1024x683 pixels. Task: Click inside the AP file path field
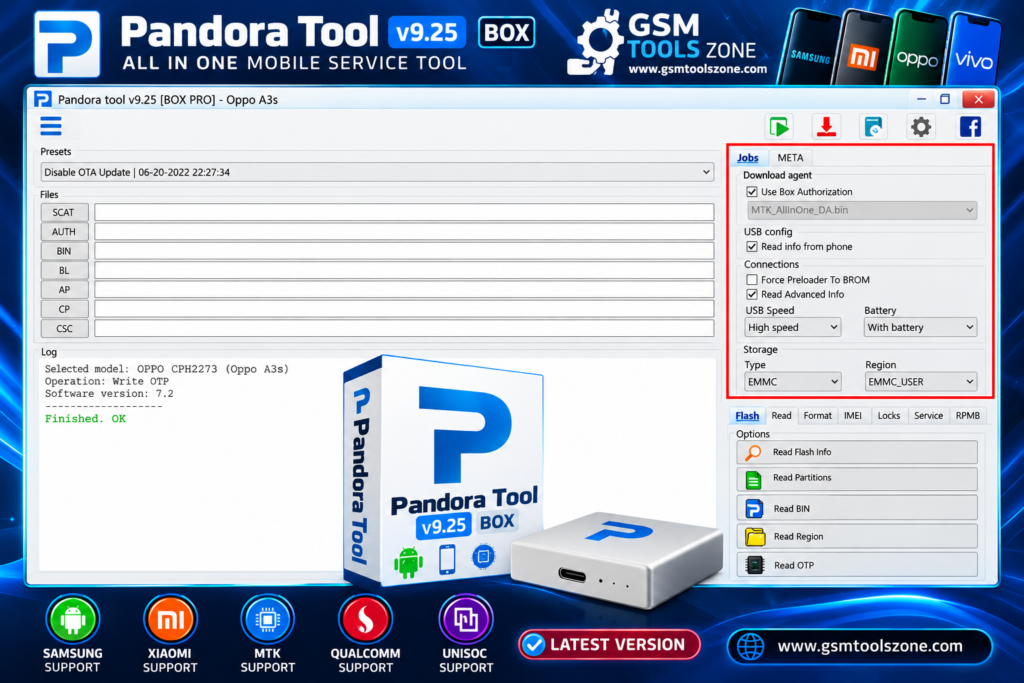[404, 290]
